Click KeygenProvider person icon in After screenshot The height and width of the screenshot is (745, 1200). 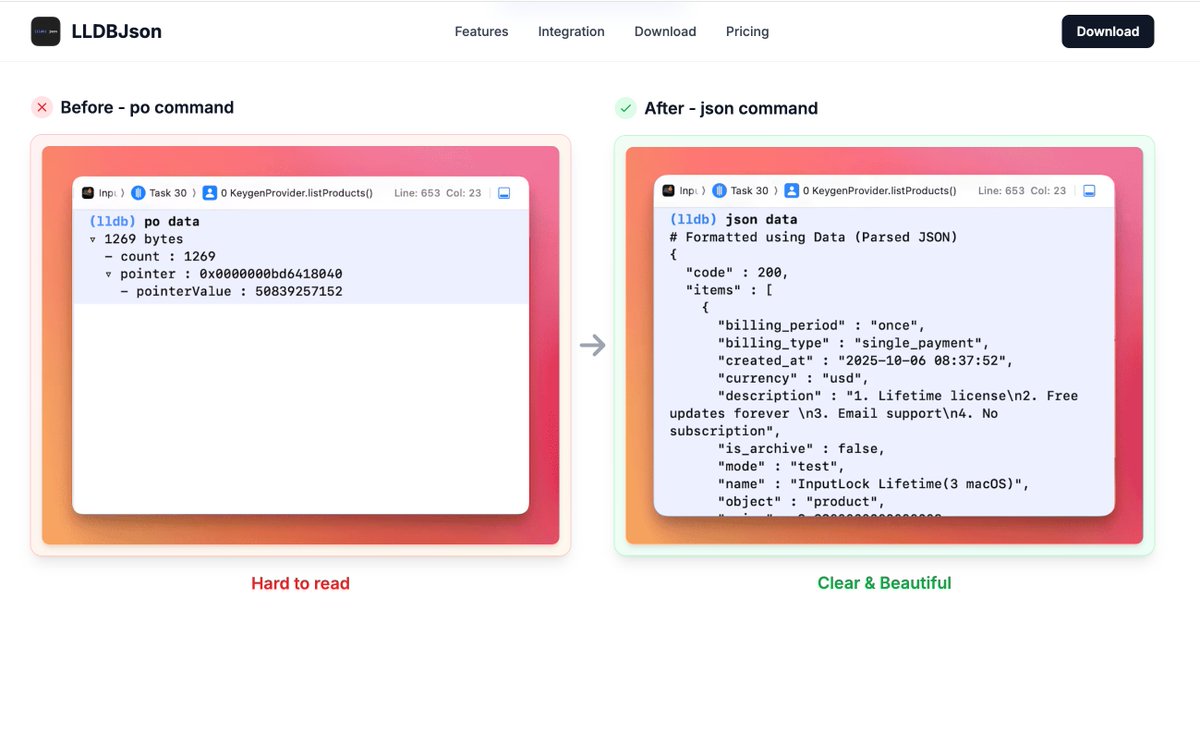tap(791, 190)
